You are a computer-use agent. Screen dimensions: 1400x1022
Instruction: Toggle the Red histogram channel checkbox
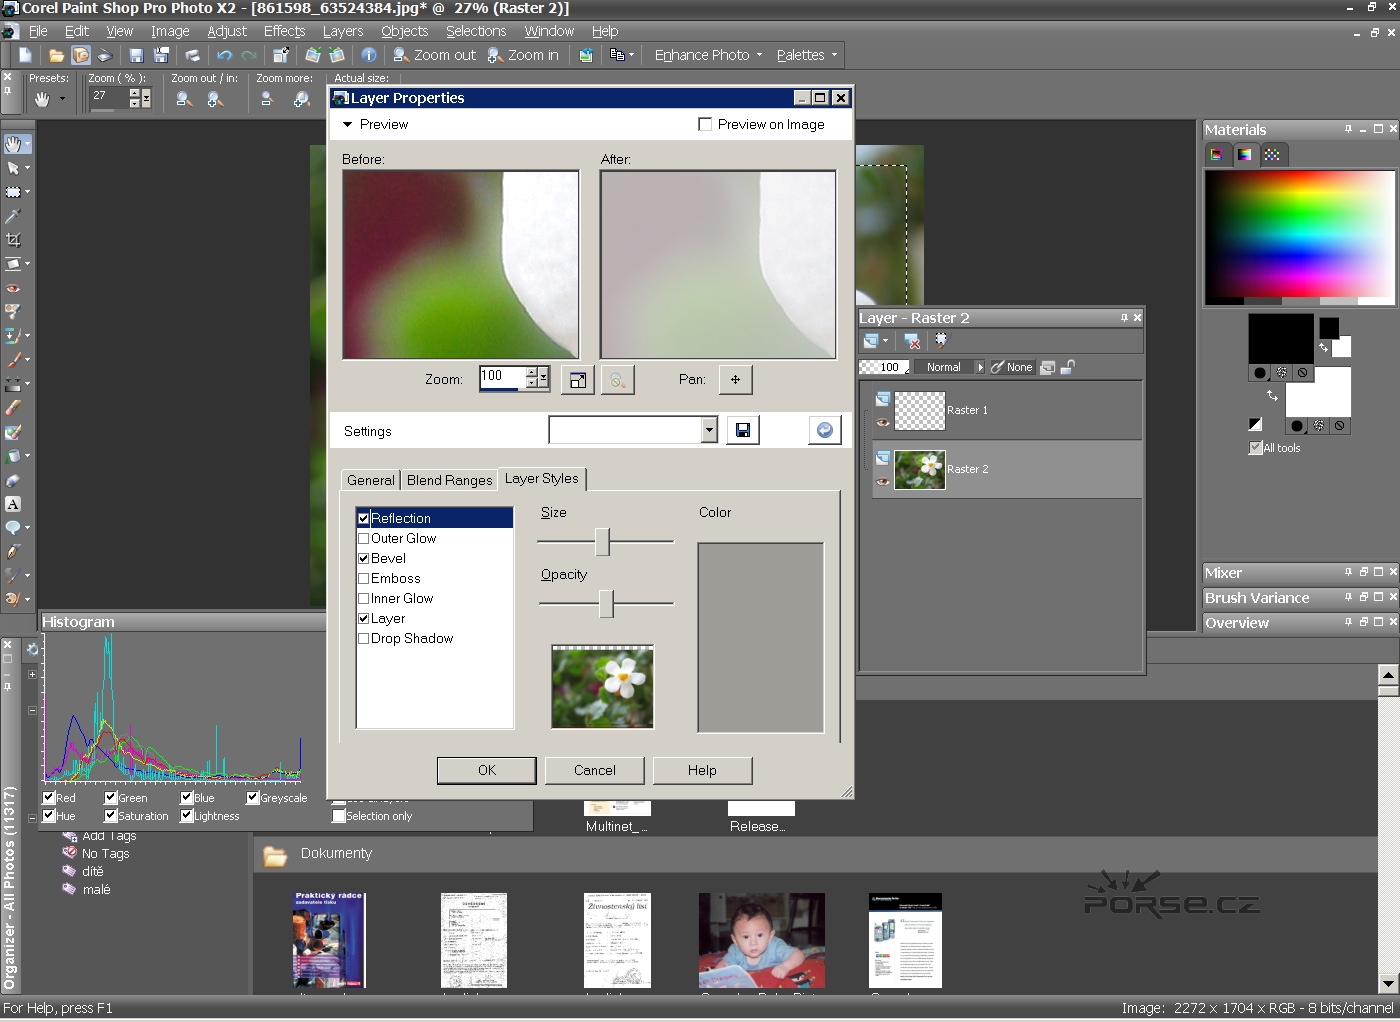click(x=49, y=798)
